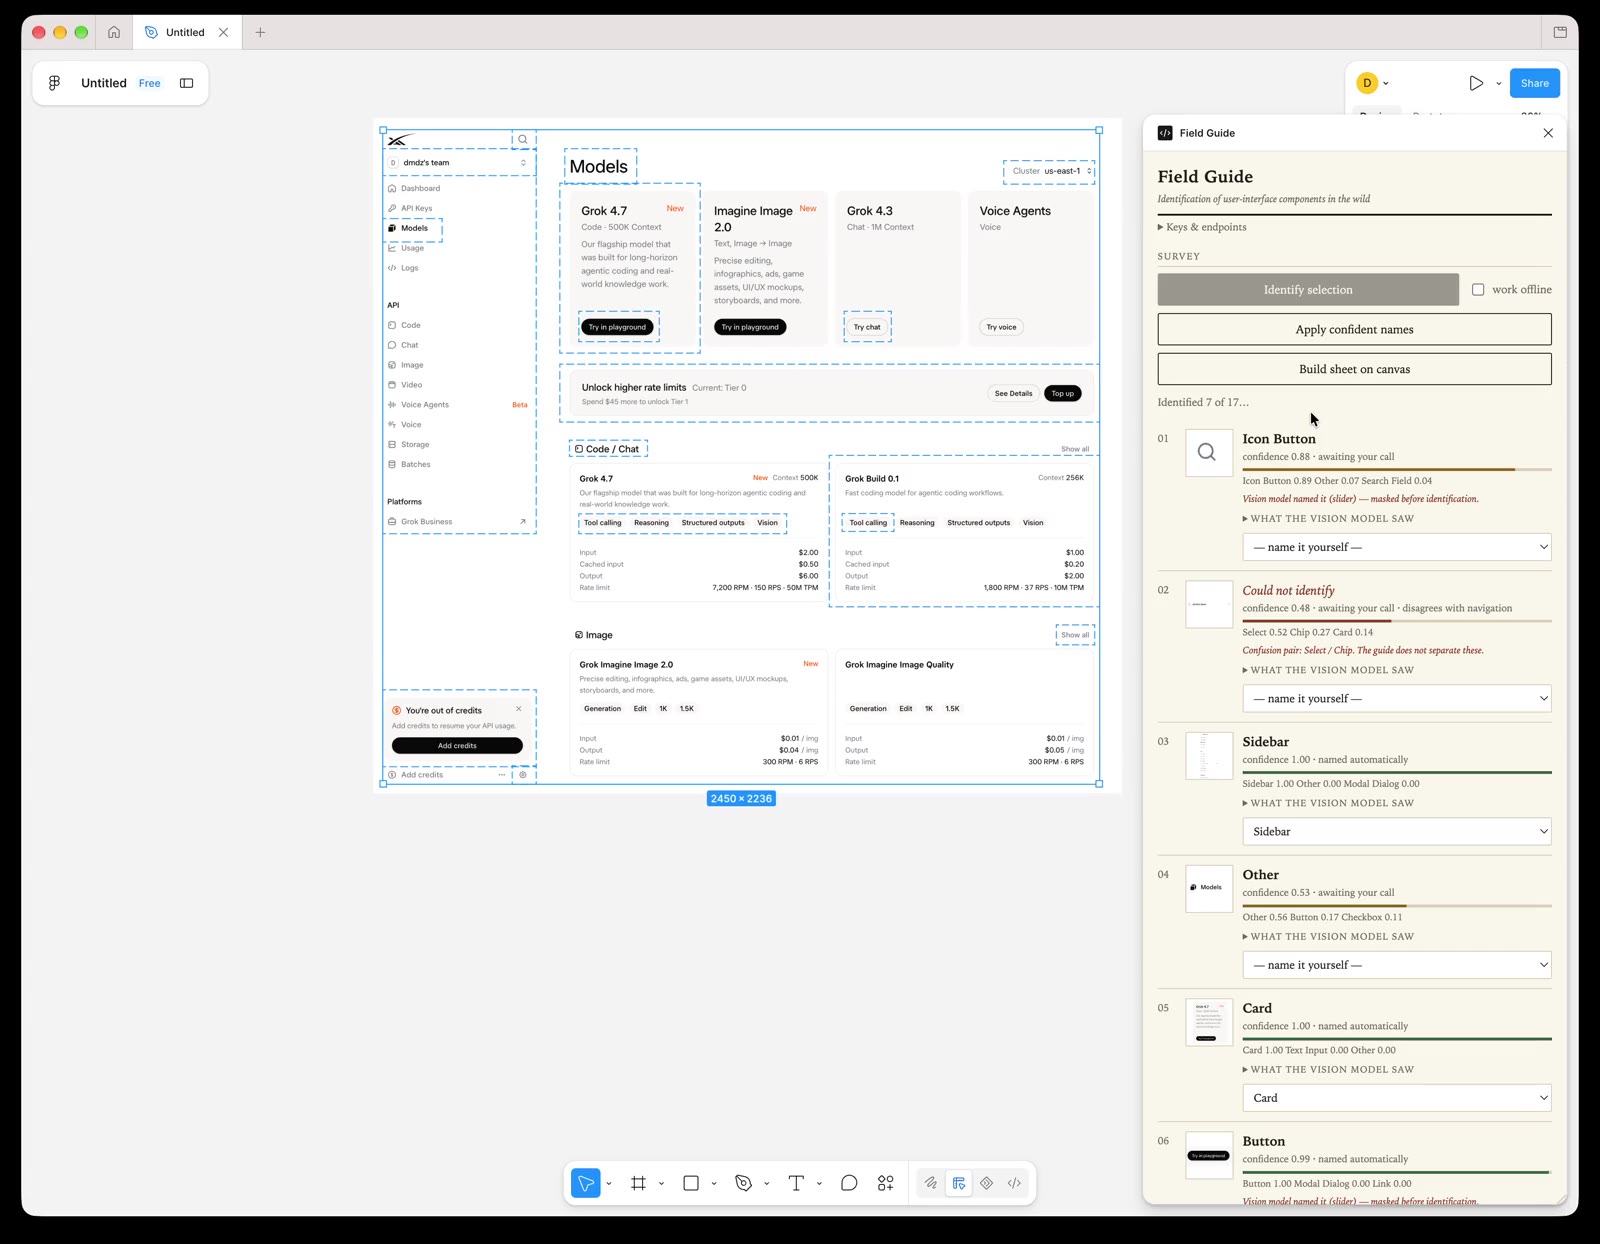Screen dimensions: 1600x1244
Task: Click Build sheet on canvas button
Action: click(x=1354, y=369)
